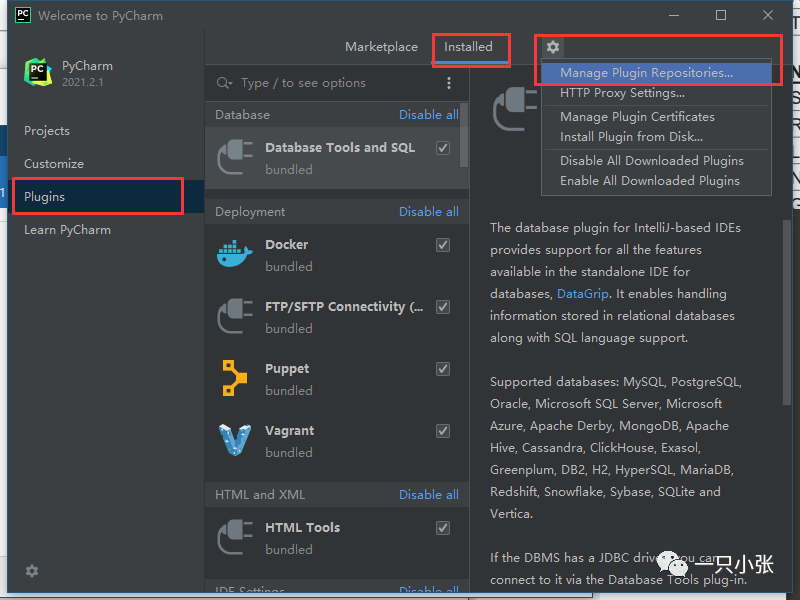Choose Manage Plugin Repositories menu item
This screenshot has height=600, width=800.
[x=656, y=72]
